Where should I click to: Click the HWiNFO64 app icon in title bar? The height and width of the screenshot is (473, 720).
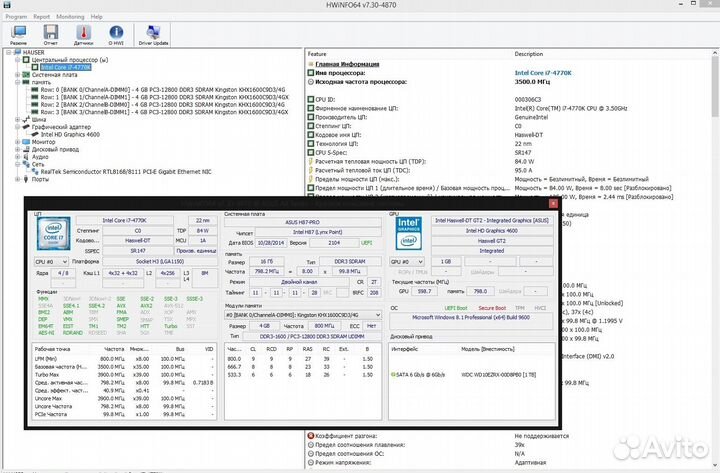[6, 5]
